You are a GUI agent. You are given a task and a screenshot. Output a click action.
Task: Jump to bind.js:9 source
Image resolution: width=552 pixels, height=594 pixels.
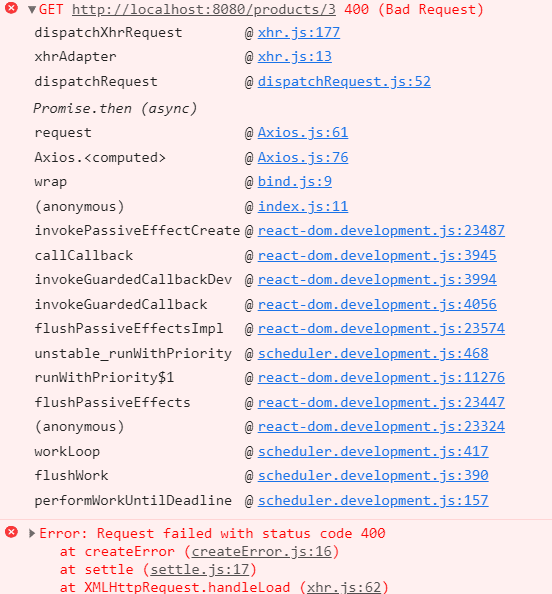[x=294, y=182]
